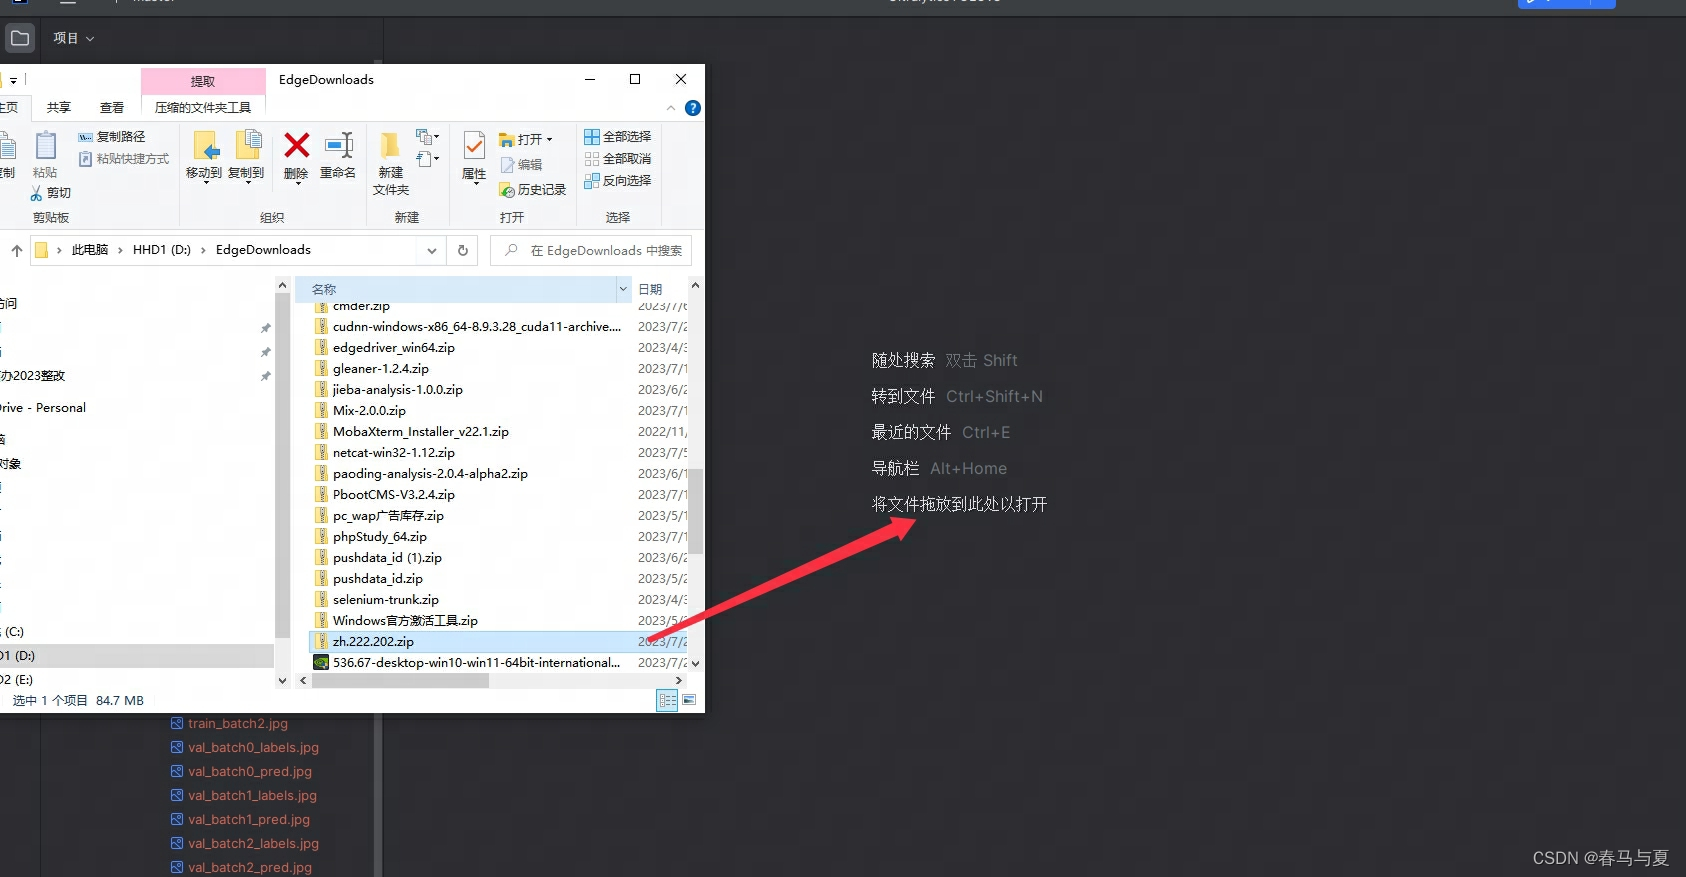1686x877 pixels.
Task: Select the file selenium-trunk.zip
Action: coord(386,600)
